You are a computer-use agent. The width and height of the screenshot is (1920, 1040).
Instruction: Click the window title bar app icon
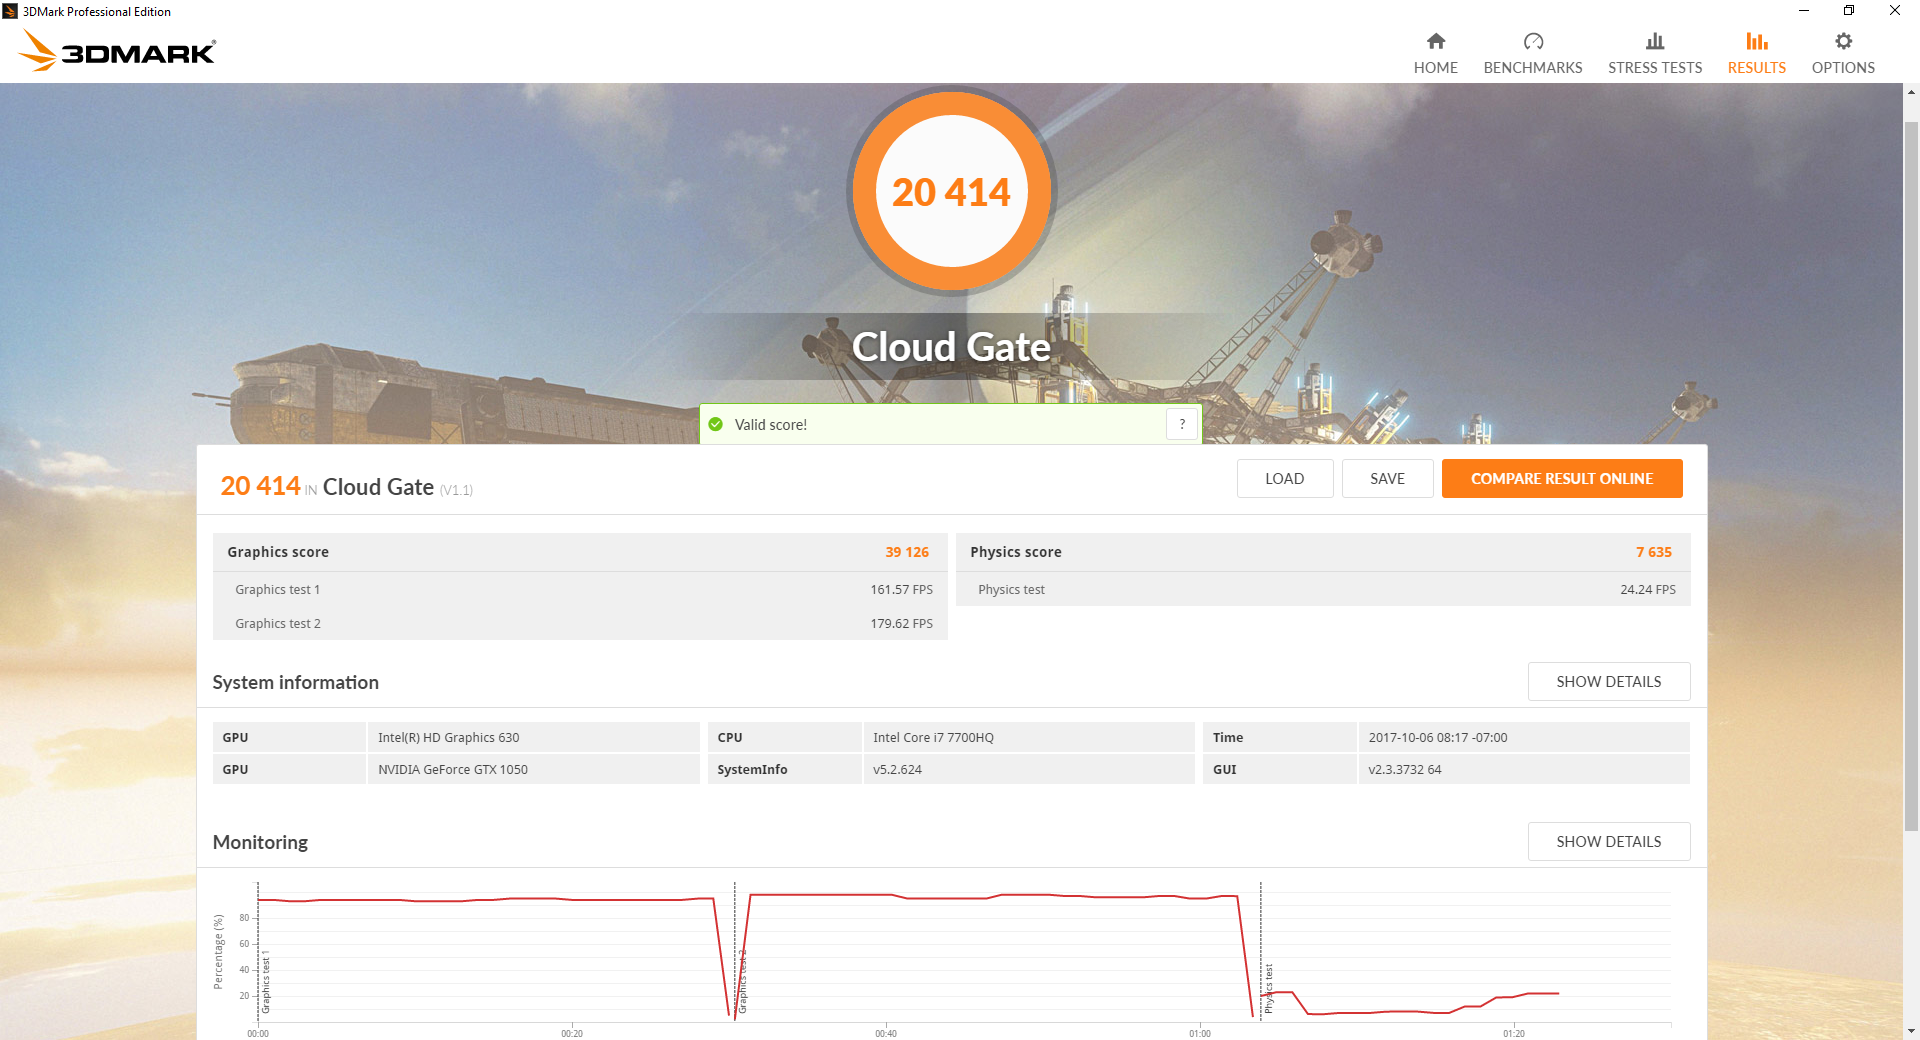[10, 11]
